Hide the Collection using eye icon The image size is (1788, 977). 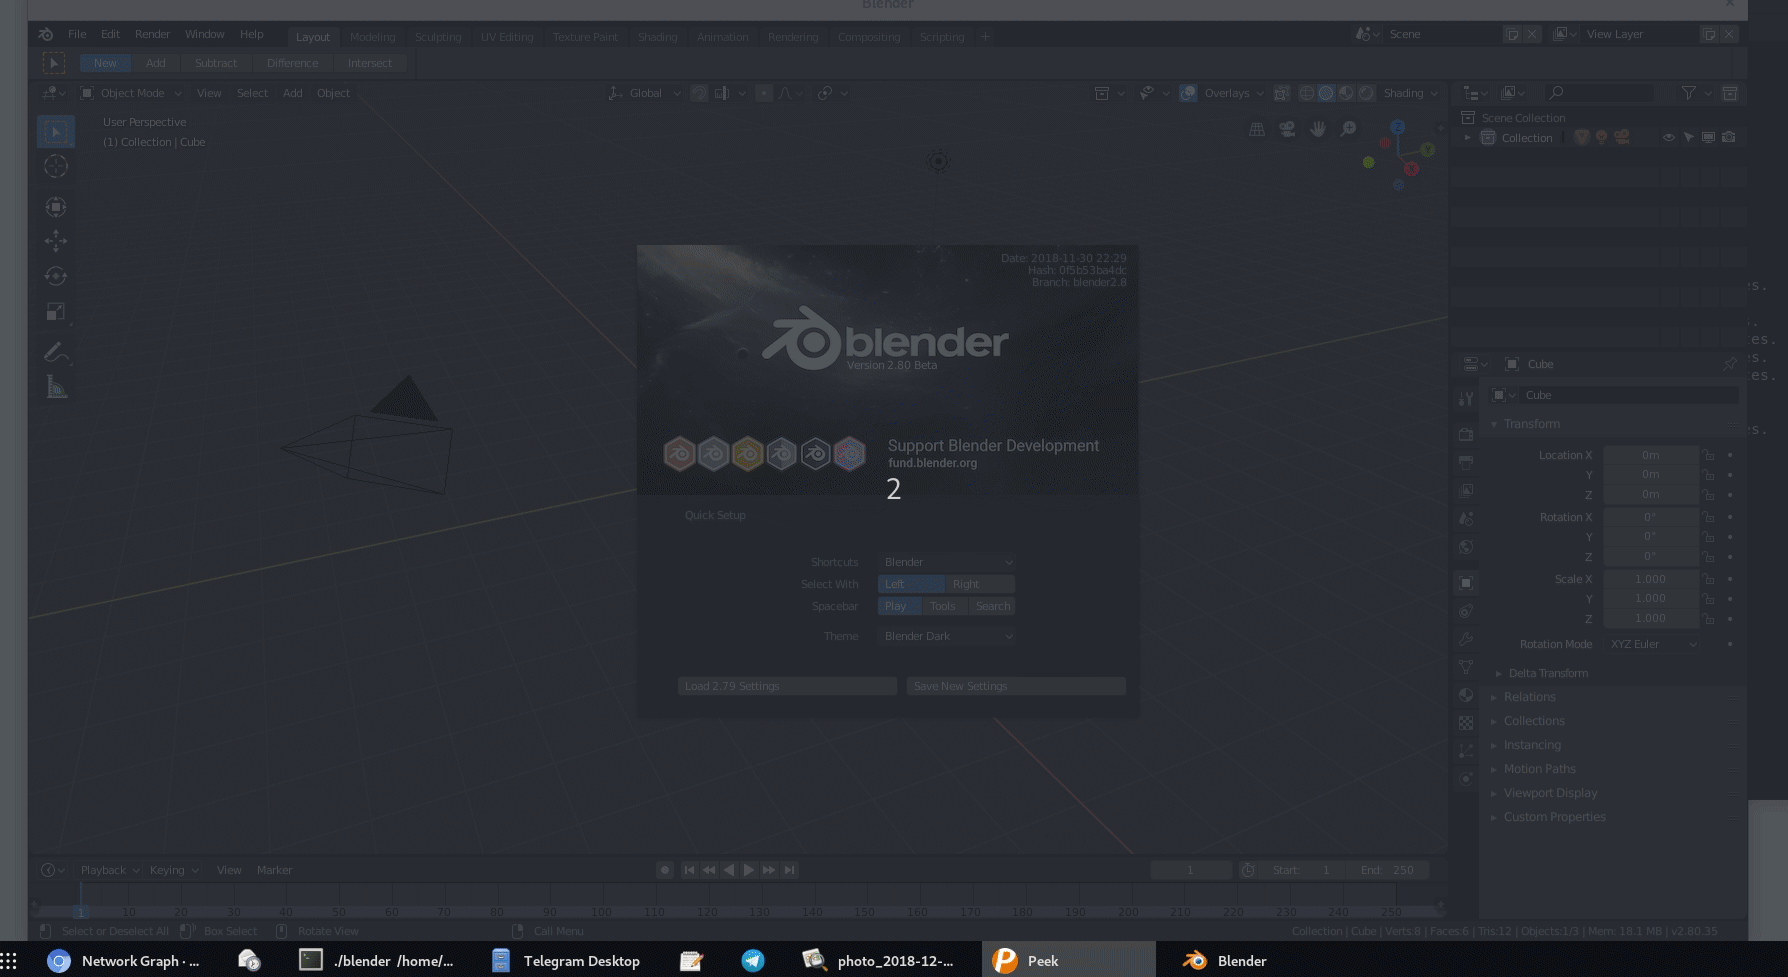tap(1668, 138)
